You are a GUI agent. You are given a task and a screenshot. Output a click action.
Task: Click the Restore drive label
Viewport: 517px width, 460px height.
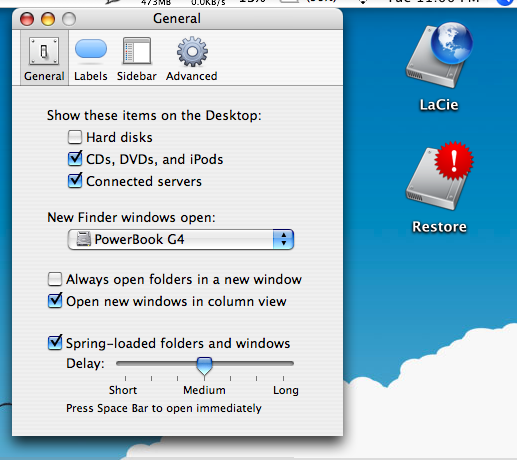point(439,227)
